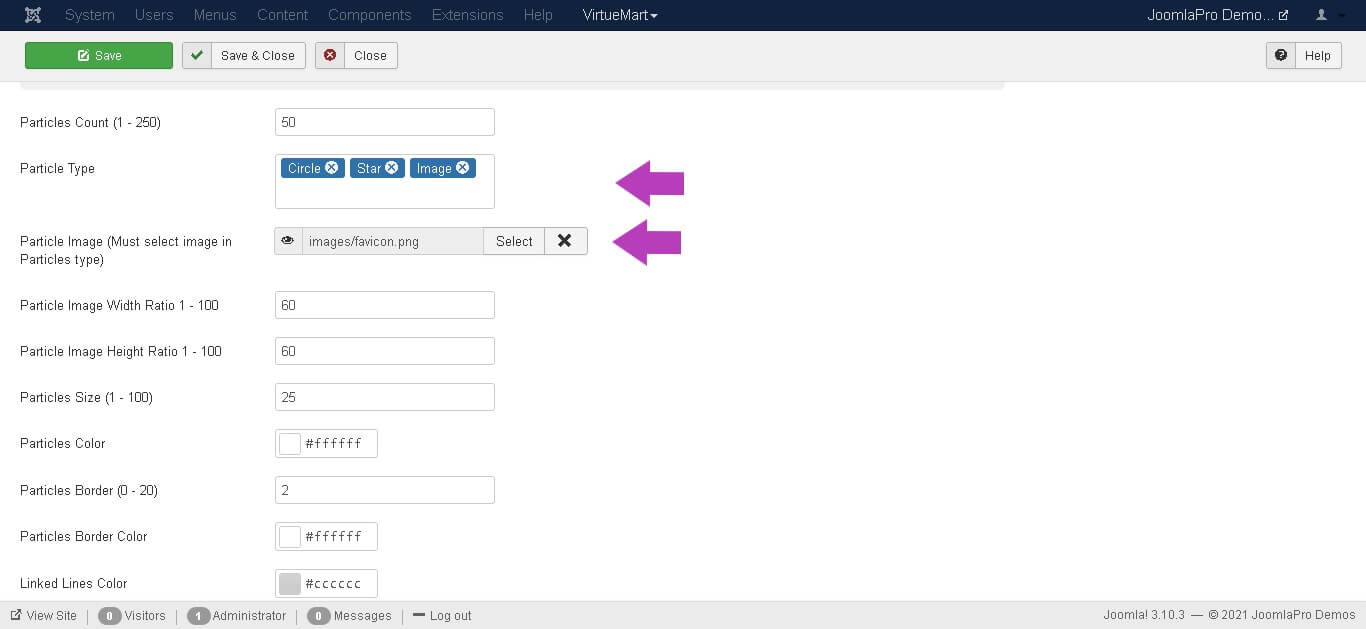
Task: Click the View Site link
Action: point(44,616)
